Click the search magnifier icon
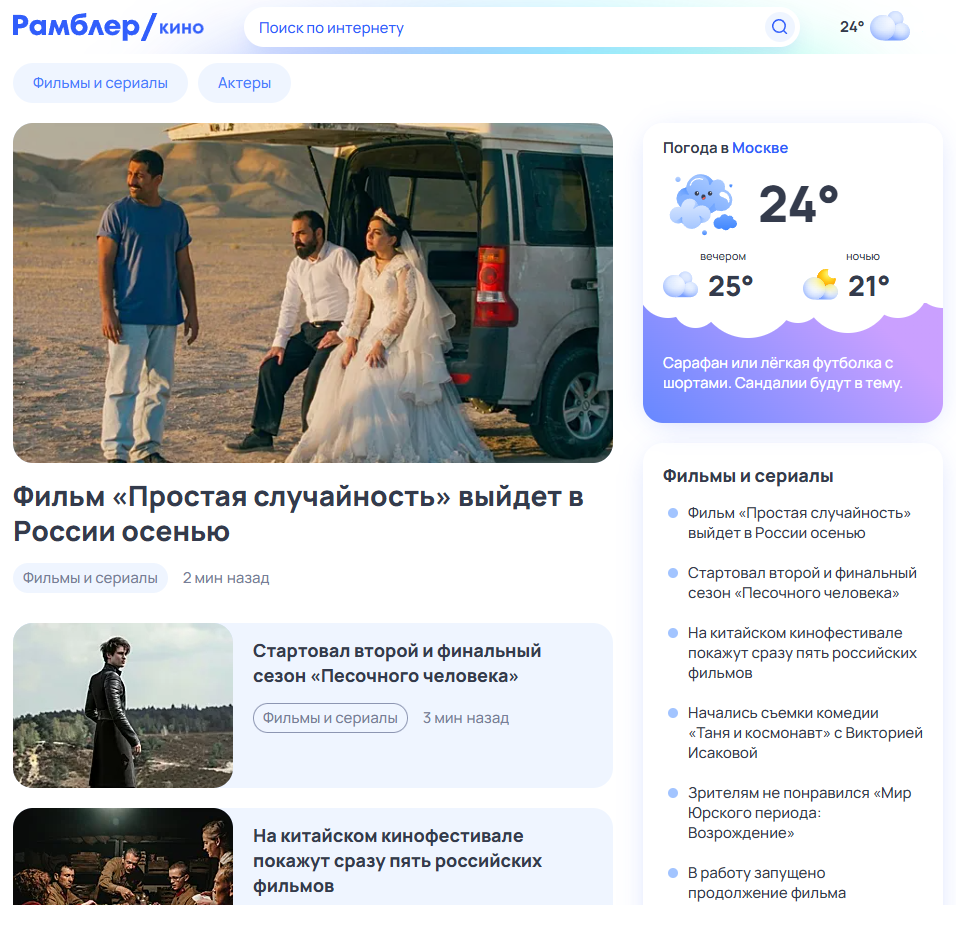Viewport: 956px width, 925px height. coord(779,27)
